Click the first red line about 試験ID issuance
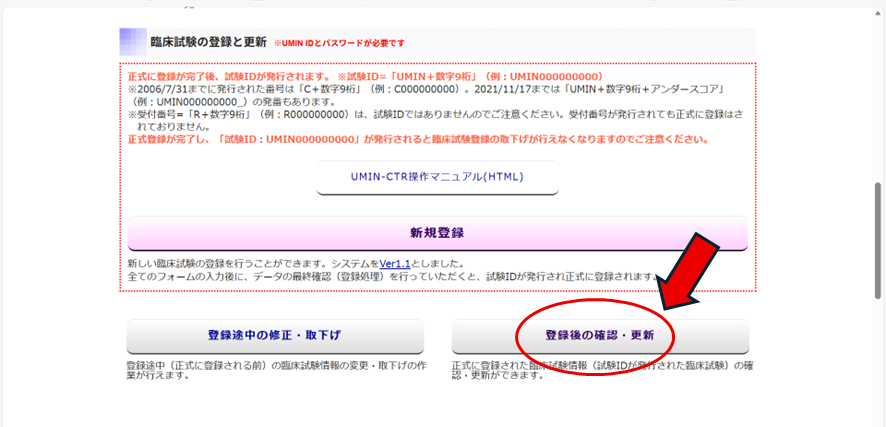The image size is (886, 427). (x=364, y=77)
